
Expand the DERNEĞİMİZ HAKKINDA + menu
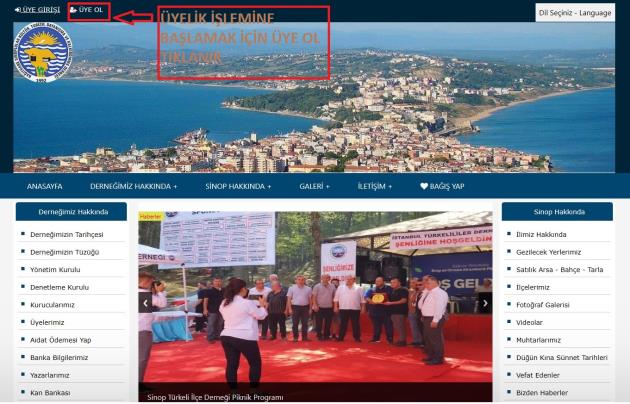[133, 186]
